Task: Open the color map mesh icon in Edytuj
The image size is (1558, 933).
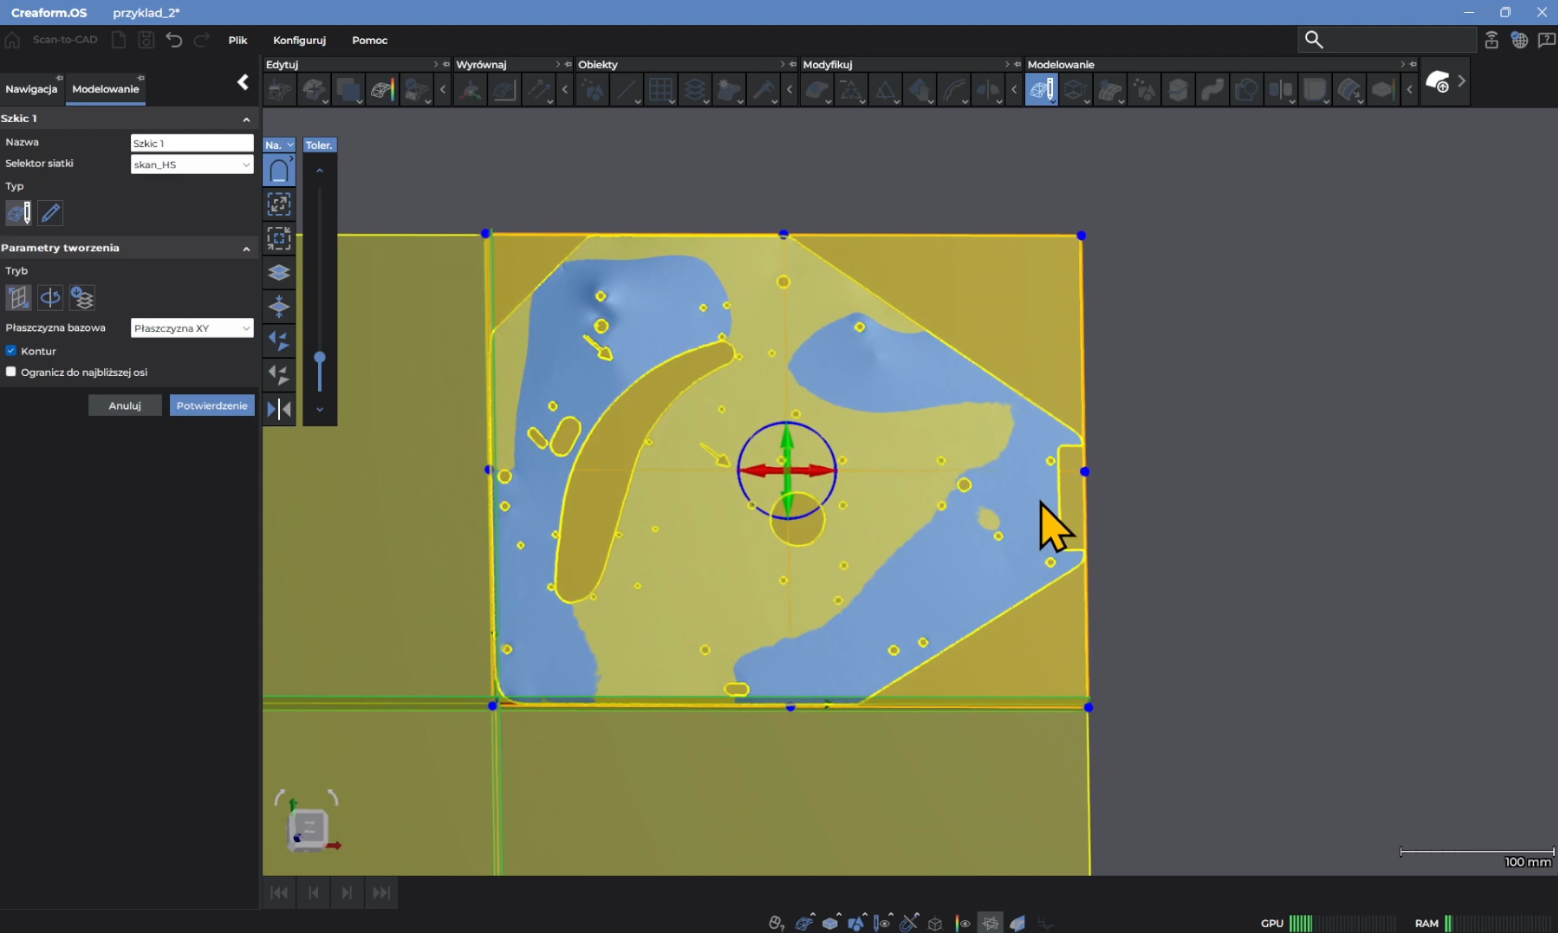Action: [382, 90]
